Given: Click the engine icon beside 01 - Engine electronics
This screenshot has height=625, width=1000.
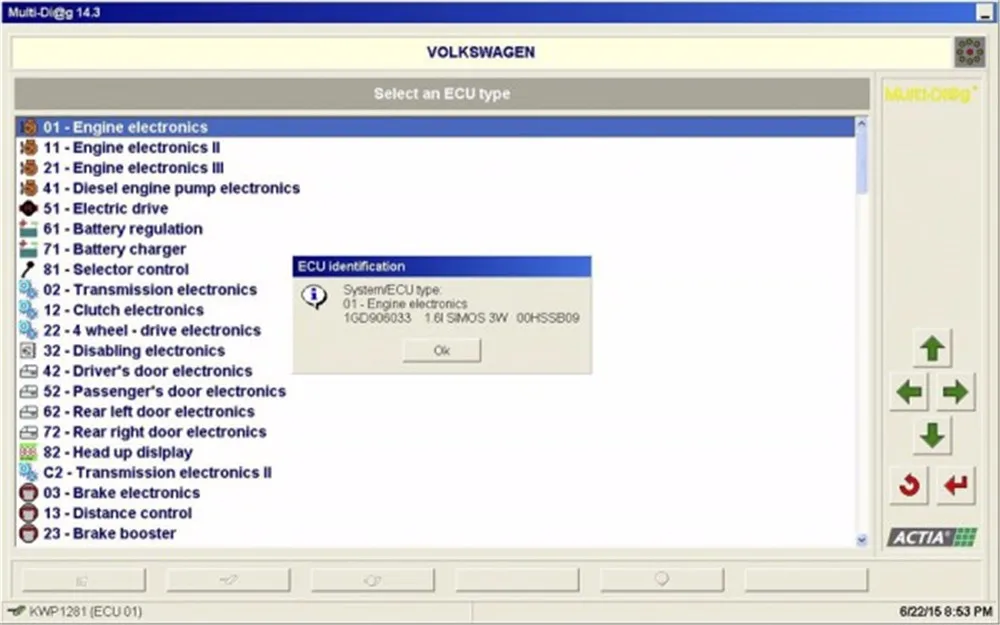Looking at the screenshot, I should pyautogui.click(x=28, y=127).
